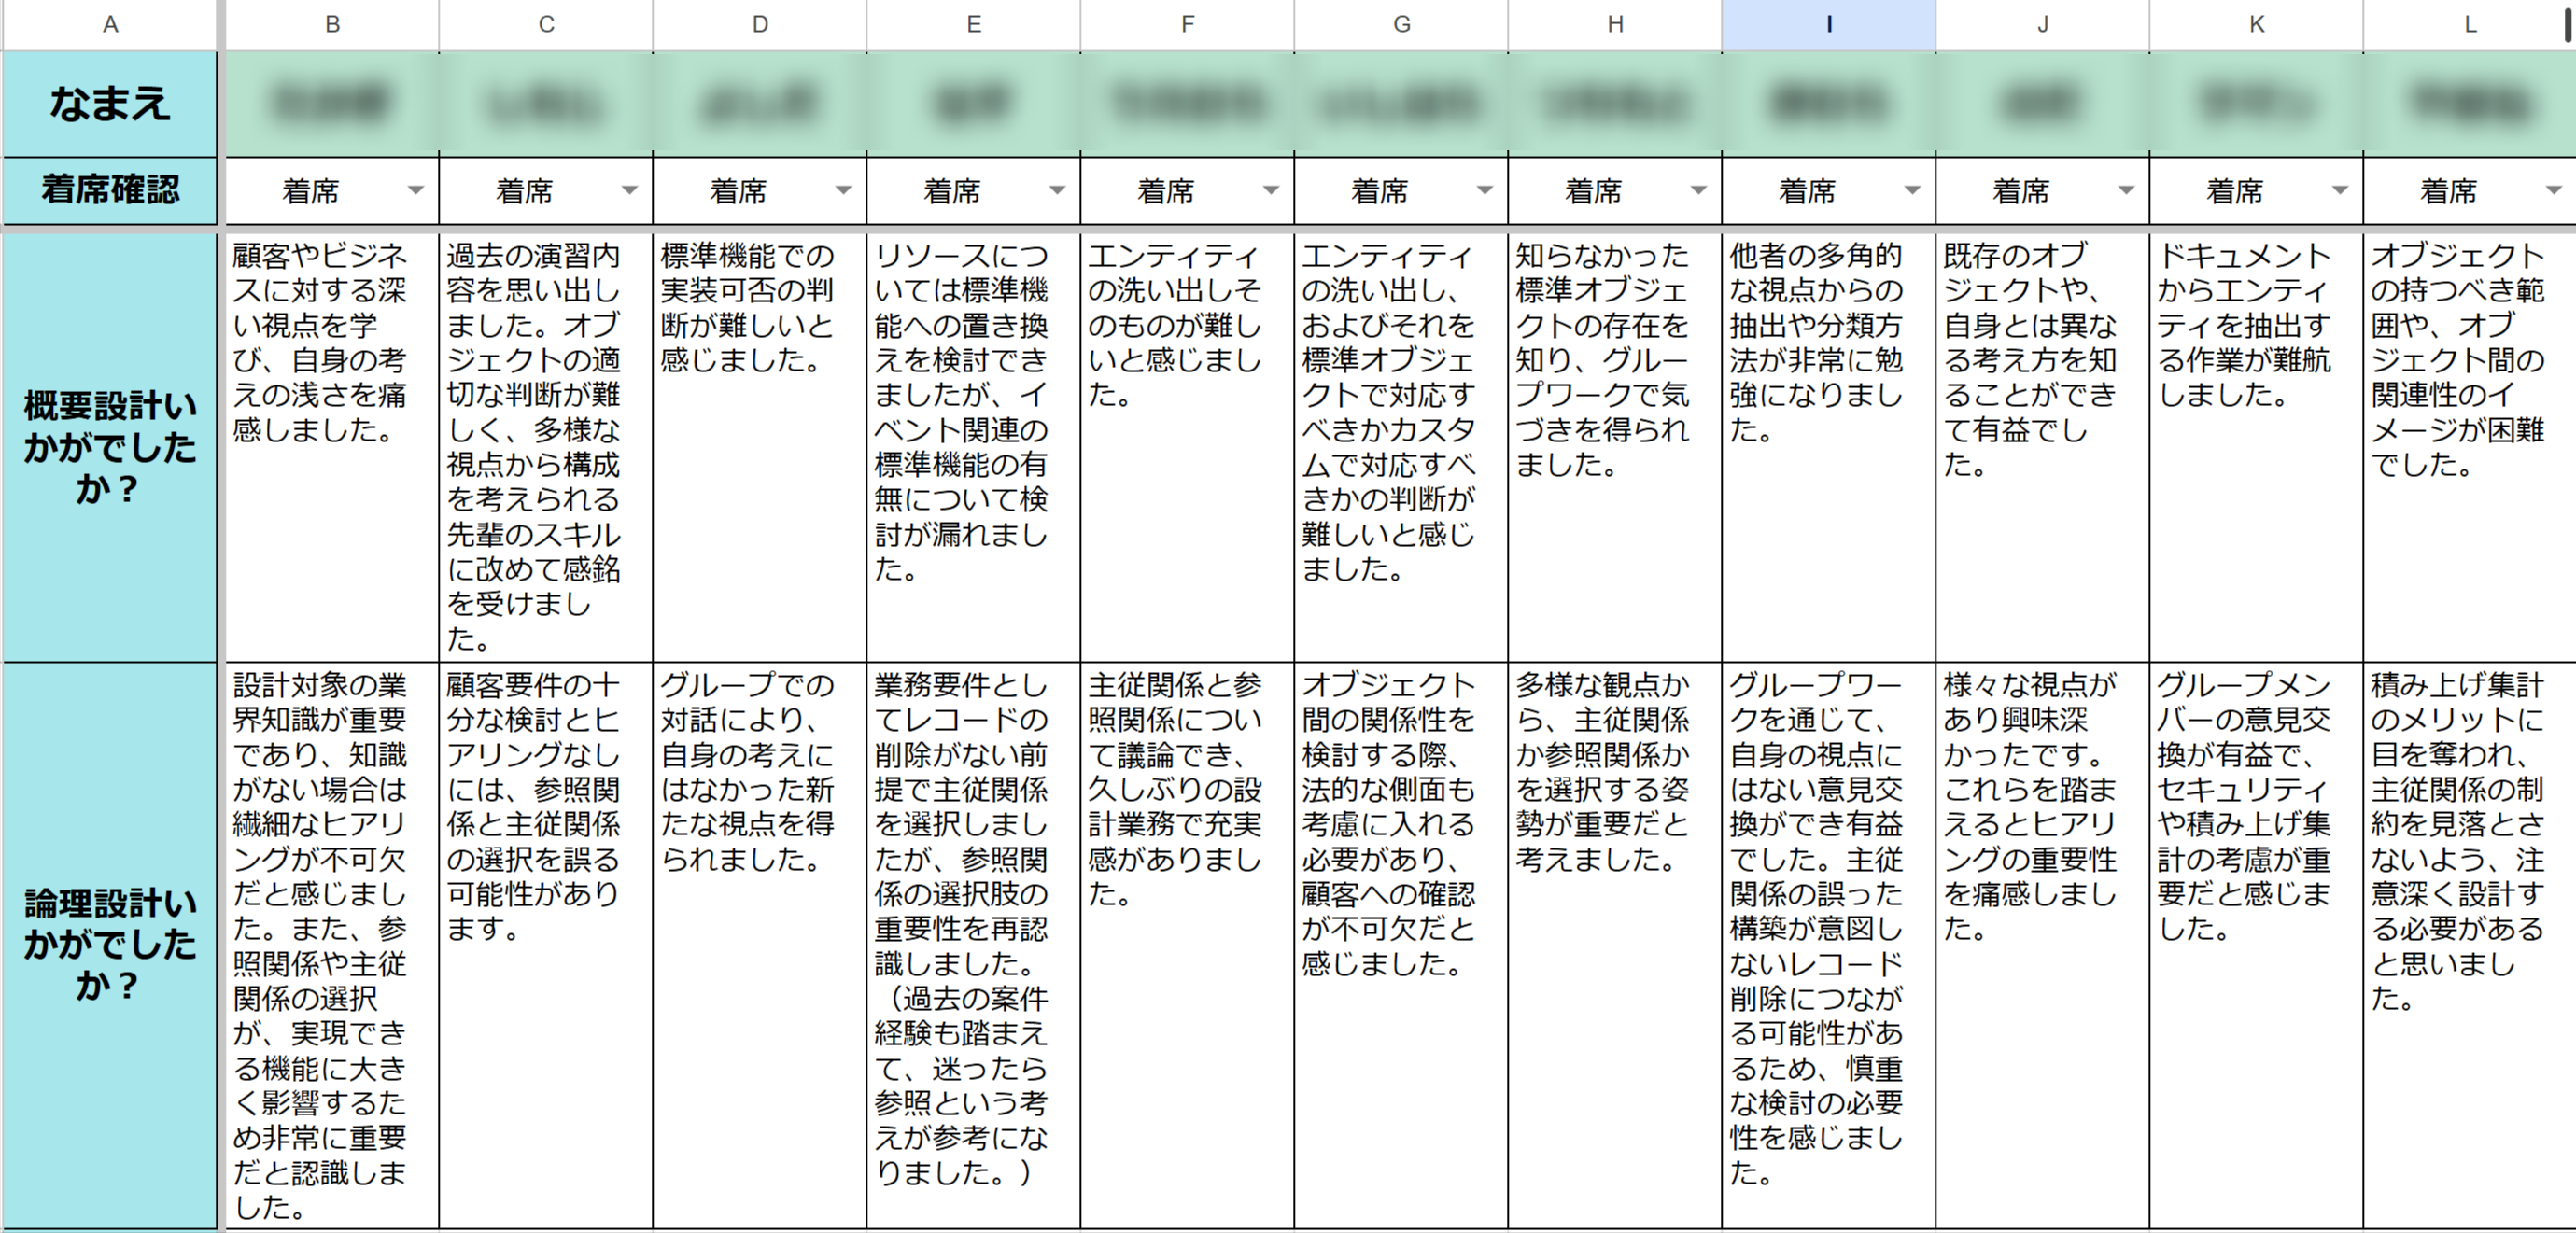This screenshot has width=2576, height=1233.
Task: Open the 着席 dropdown arrow in column C
Action: (629, 190)
